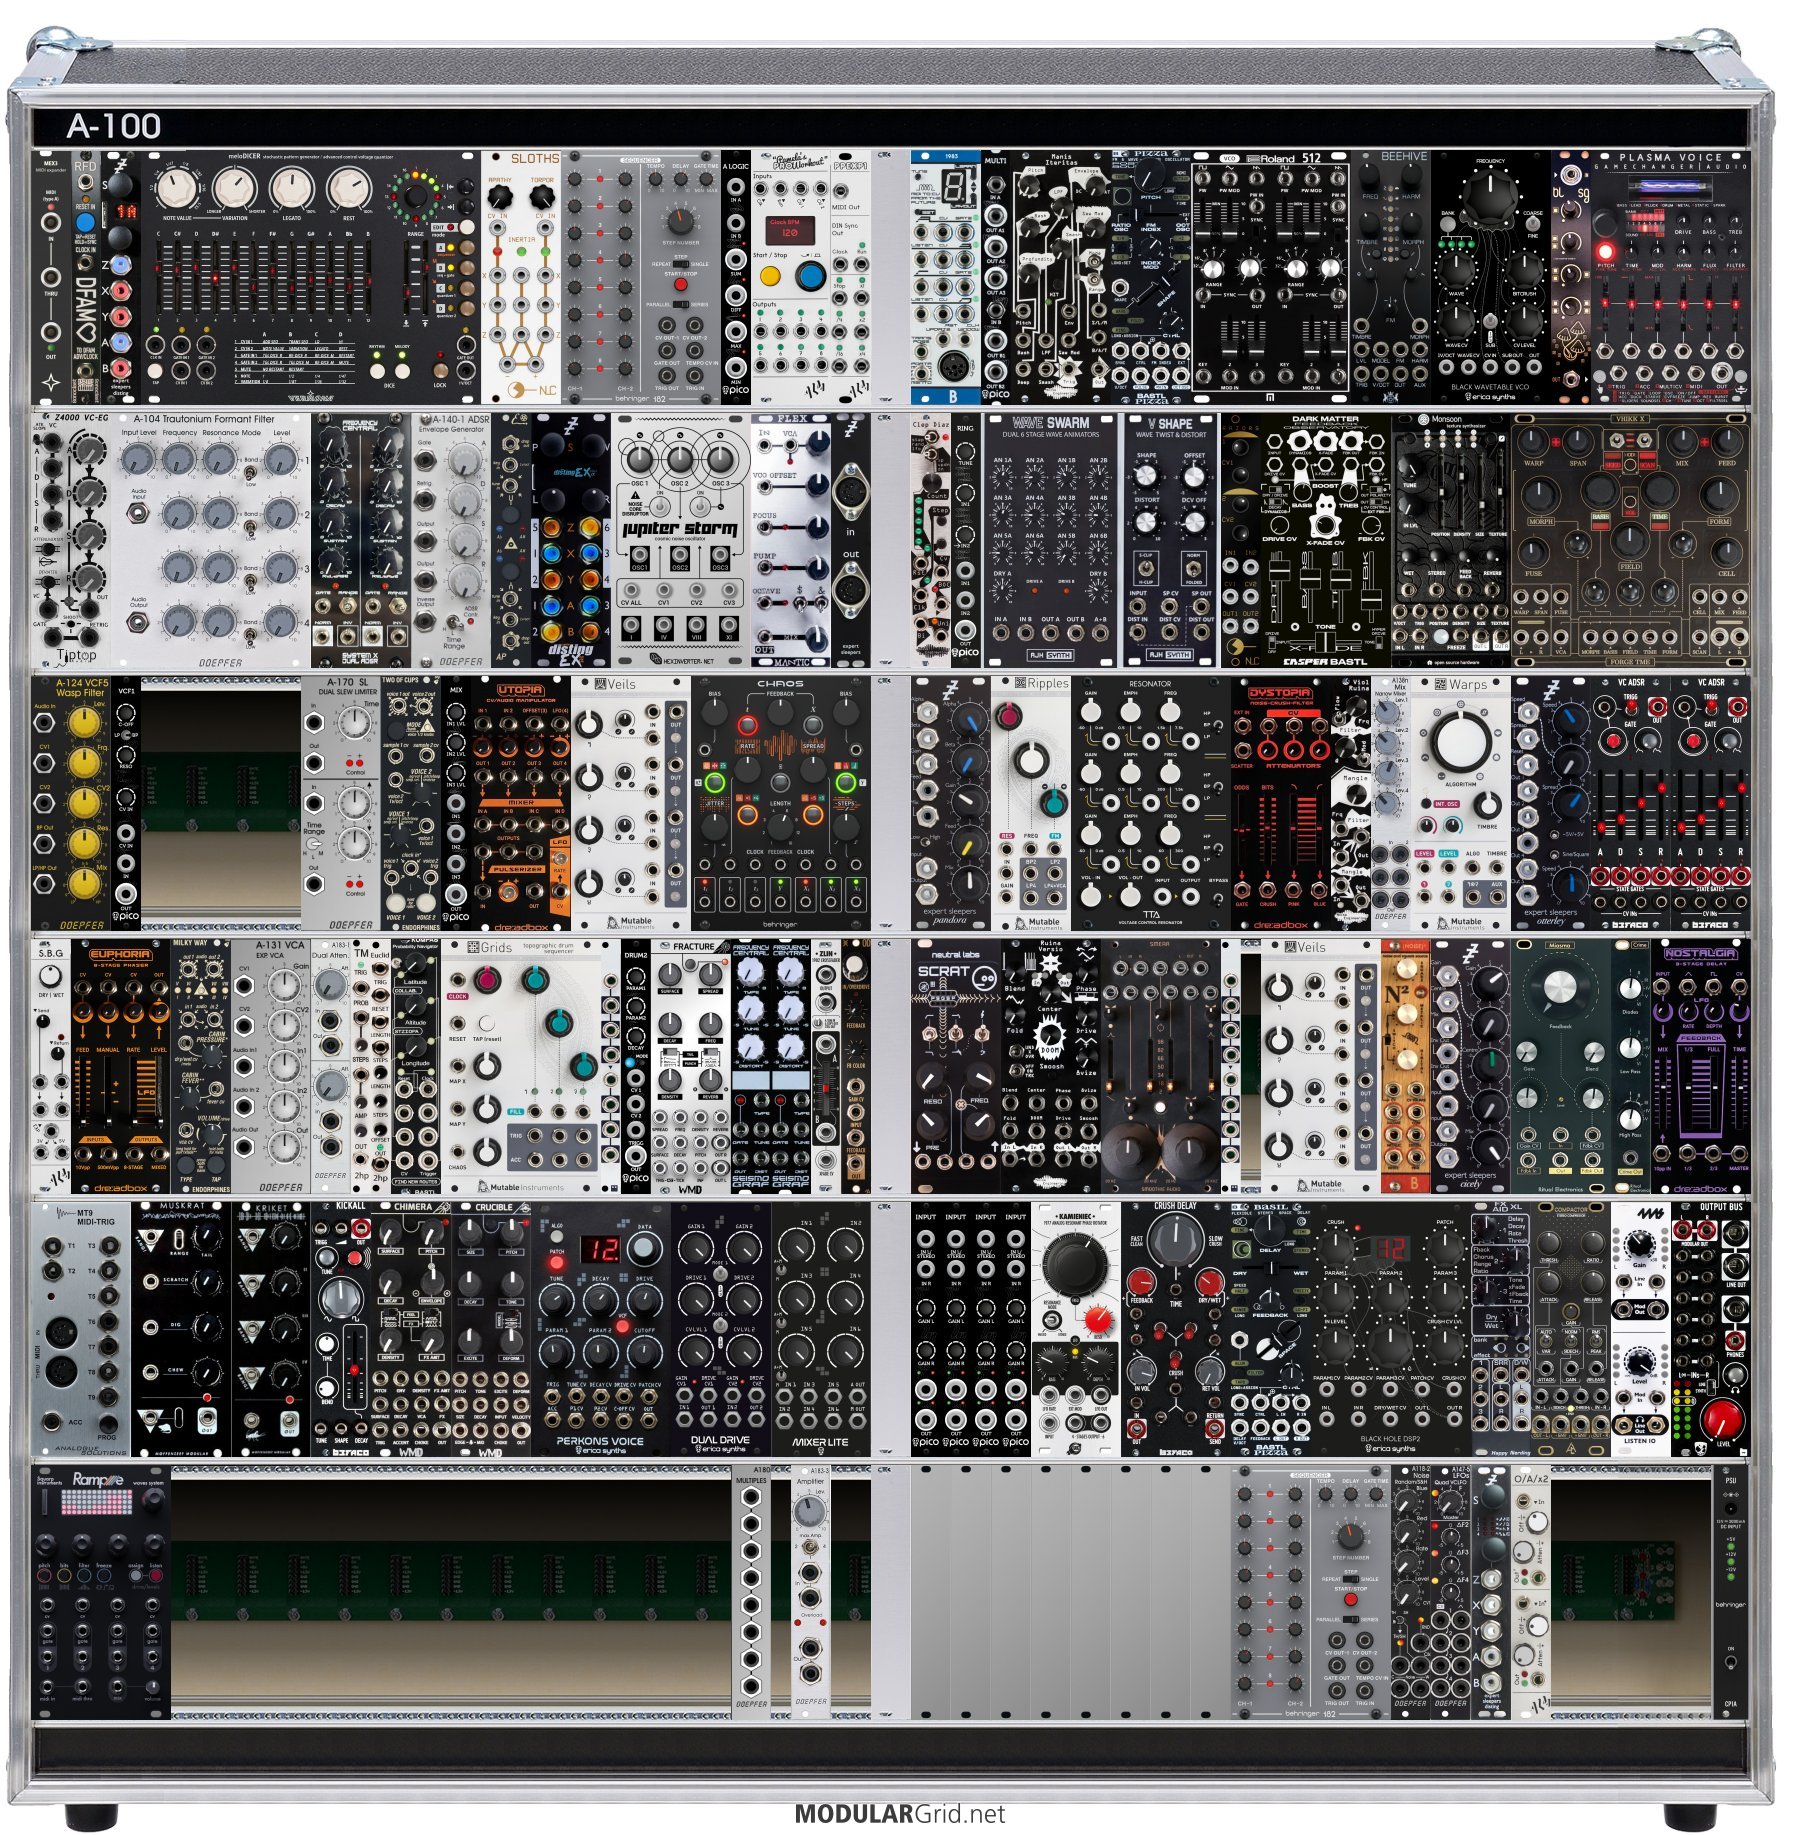Select the Jupiter Storm module
This screenshot has height=1835, width=1802.
pos(680,540)
